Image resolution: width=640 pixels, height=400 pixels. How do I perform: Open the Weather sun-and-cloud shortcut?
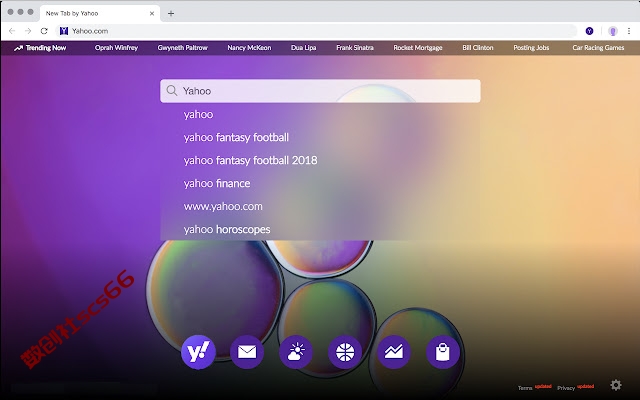(296, 352)
